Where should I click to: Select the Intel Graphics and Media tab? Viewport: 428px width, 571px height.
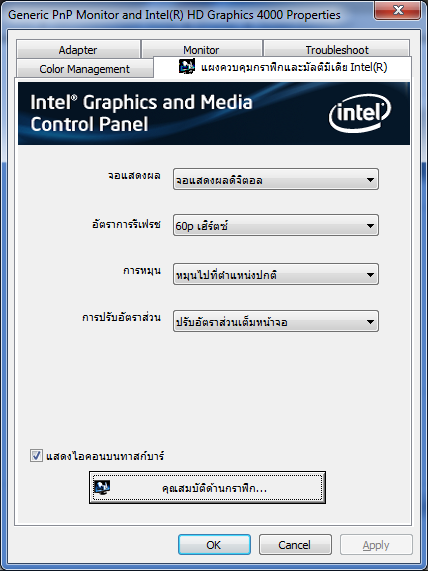click(282, 67)
